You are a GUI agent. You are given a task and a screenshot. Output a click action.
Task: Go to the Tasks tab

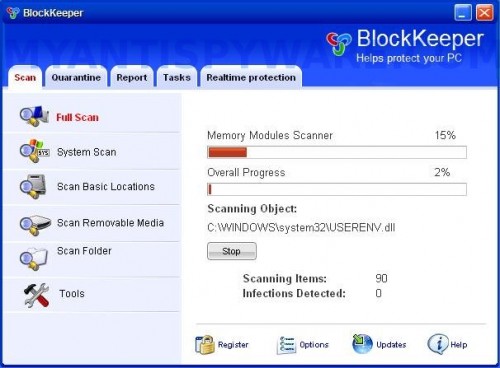click(x=177, y=77)
